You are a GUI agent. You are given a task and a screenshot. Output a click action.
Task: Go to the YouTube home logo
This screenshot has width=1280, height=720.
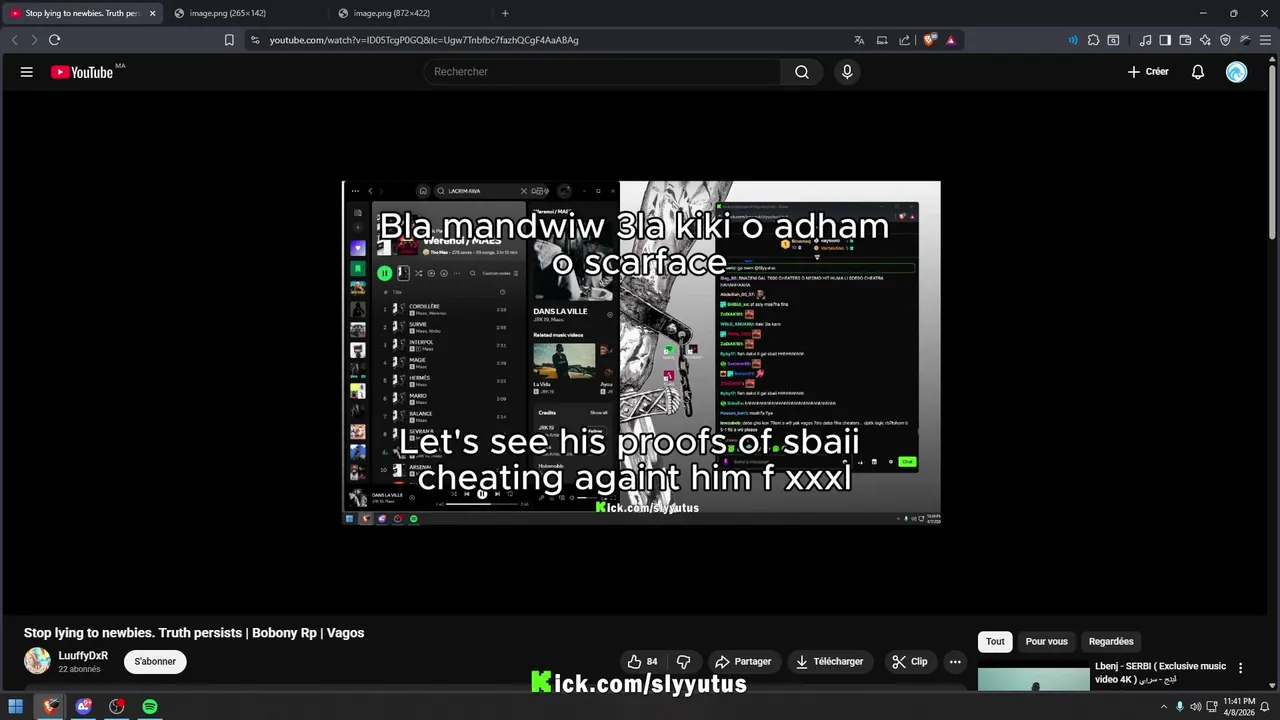click(x=82, y=72)
